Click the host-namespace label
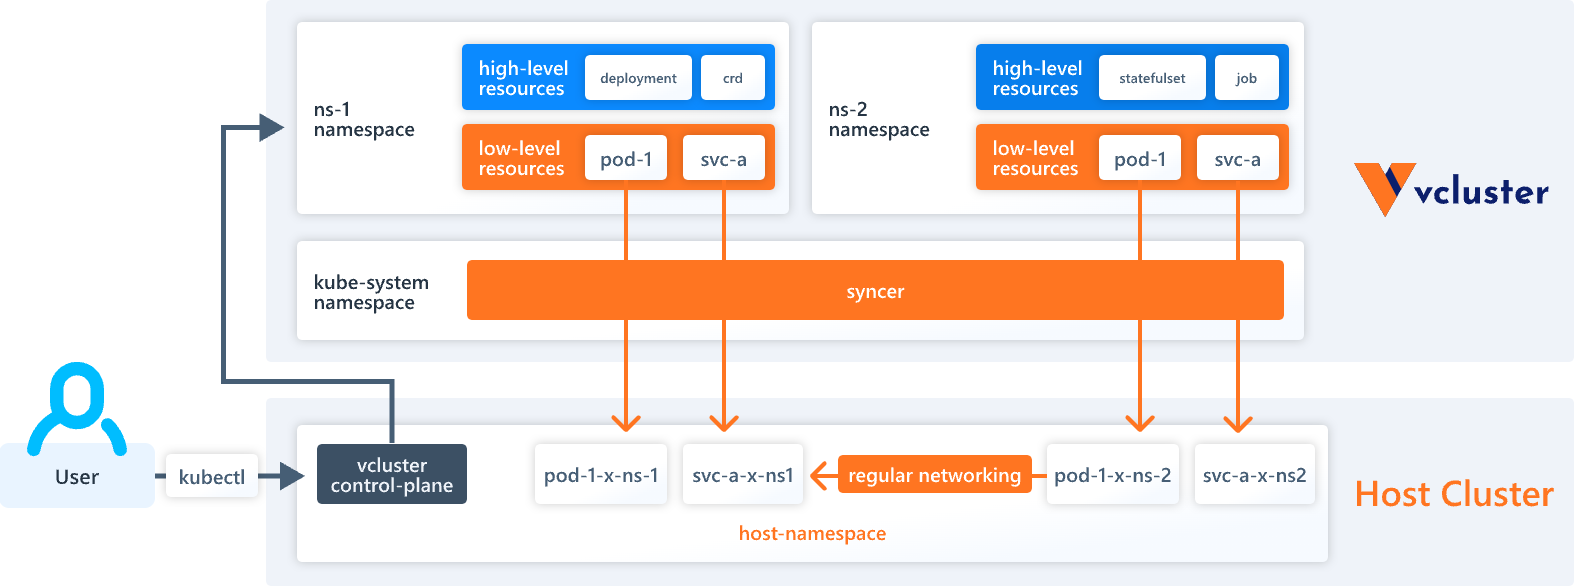The width and height of the screenshot is (1574, 588). click(x=812, y=533)
